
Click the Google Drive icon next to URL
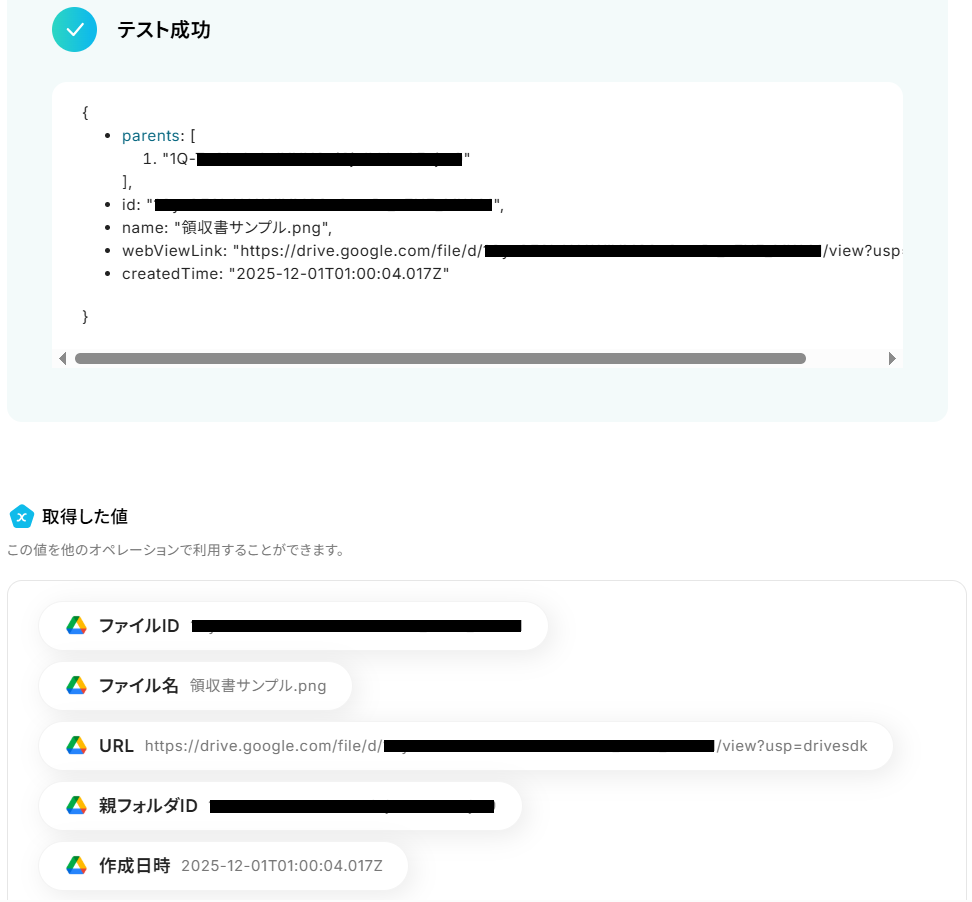pos(76,746)
